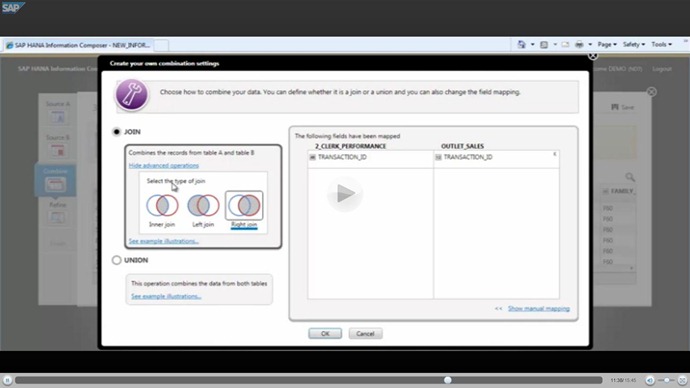Close the combination settings dialog
The width and height of the screenshot is (690, 388).
(593, 56)
